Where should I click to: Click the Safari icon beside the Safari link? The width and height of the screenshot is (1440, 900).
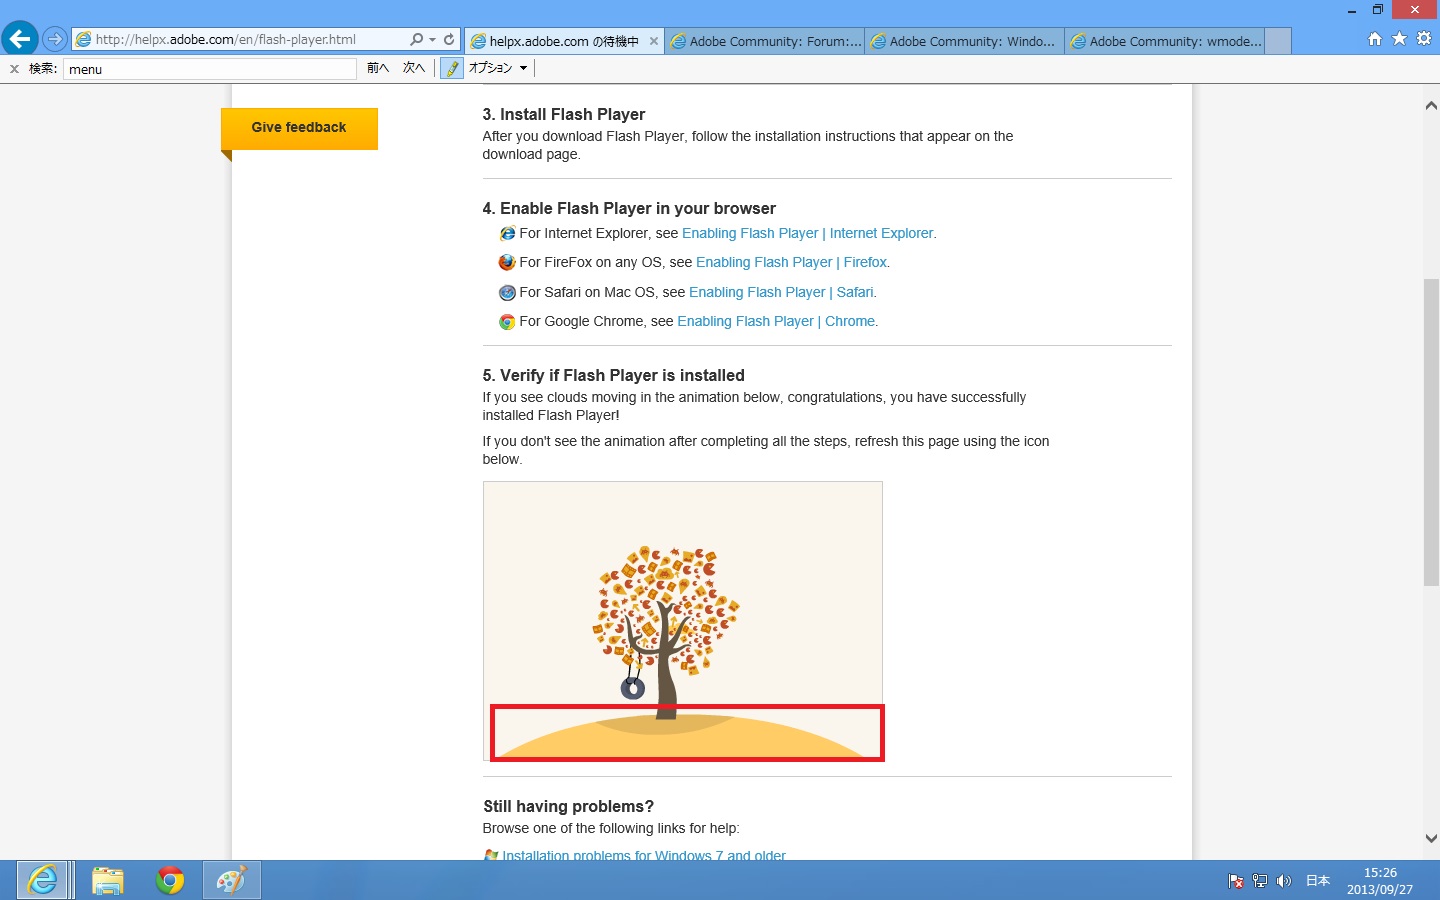coord(507,292)
